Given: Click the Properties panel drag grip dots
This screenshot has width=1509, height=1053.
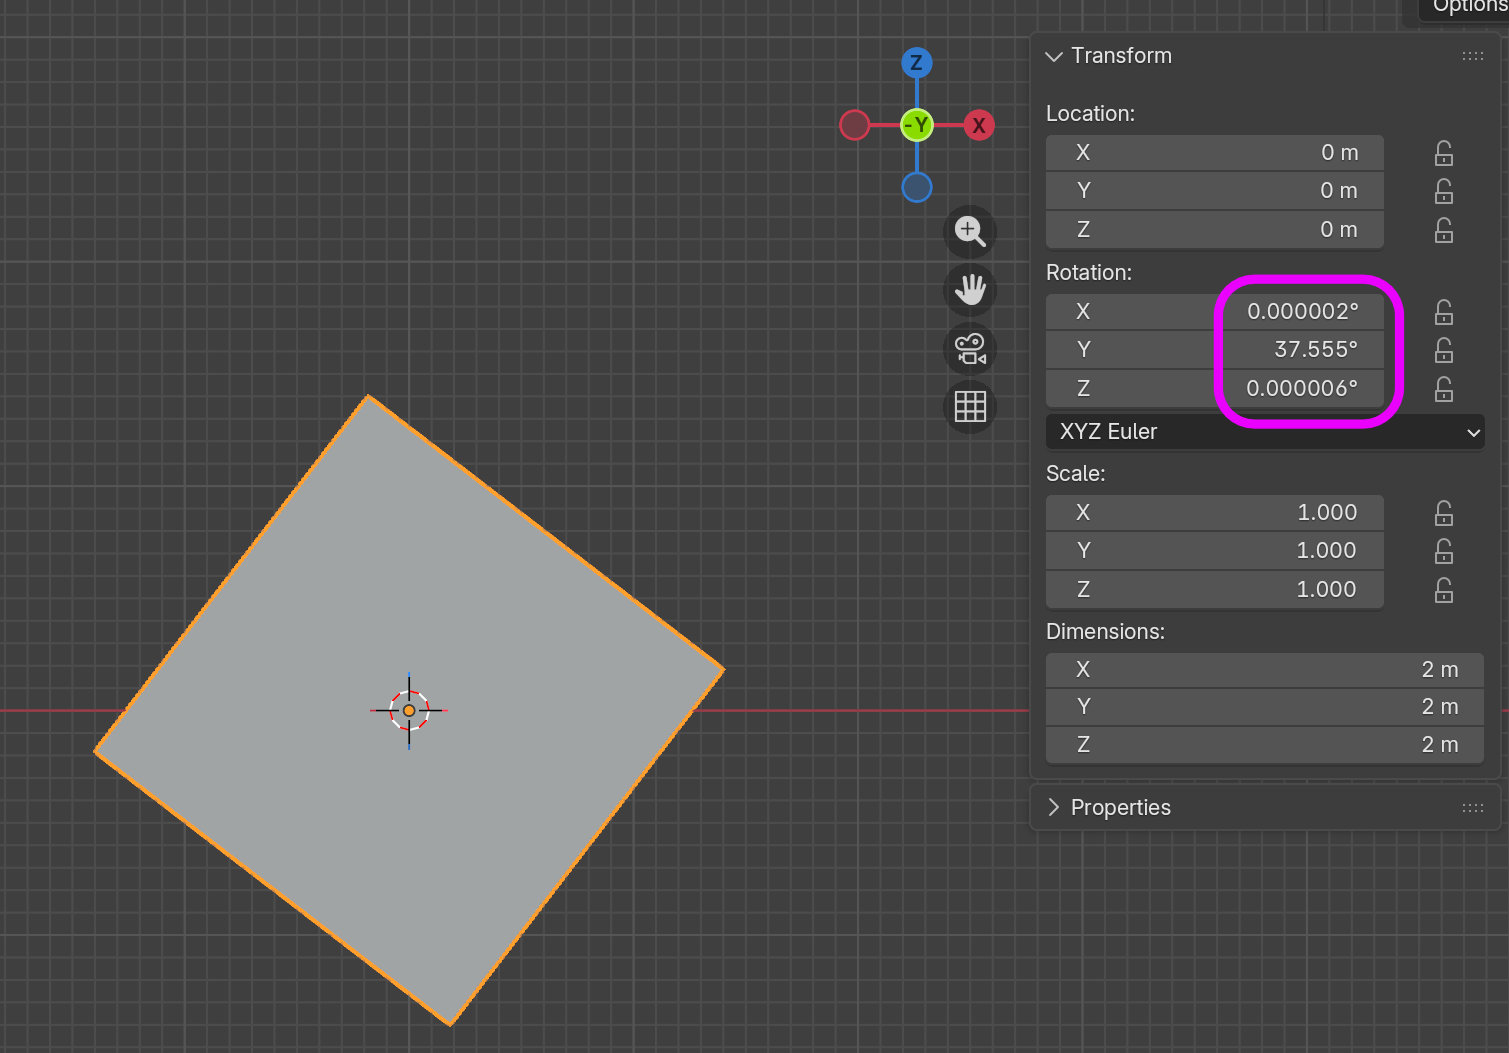Looking at the screenshot, I should (1473, 808).
